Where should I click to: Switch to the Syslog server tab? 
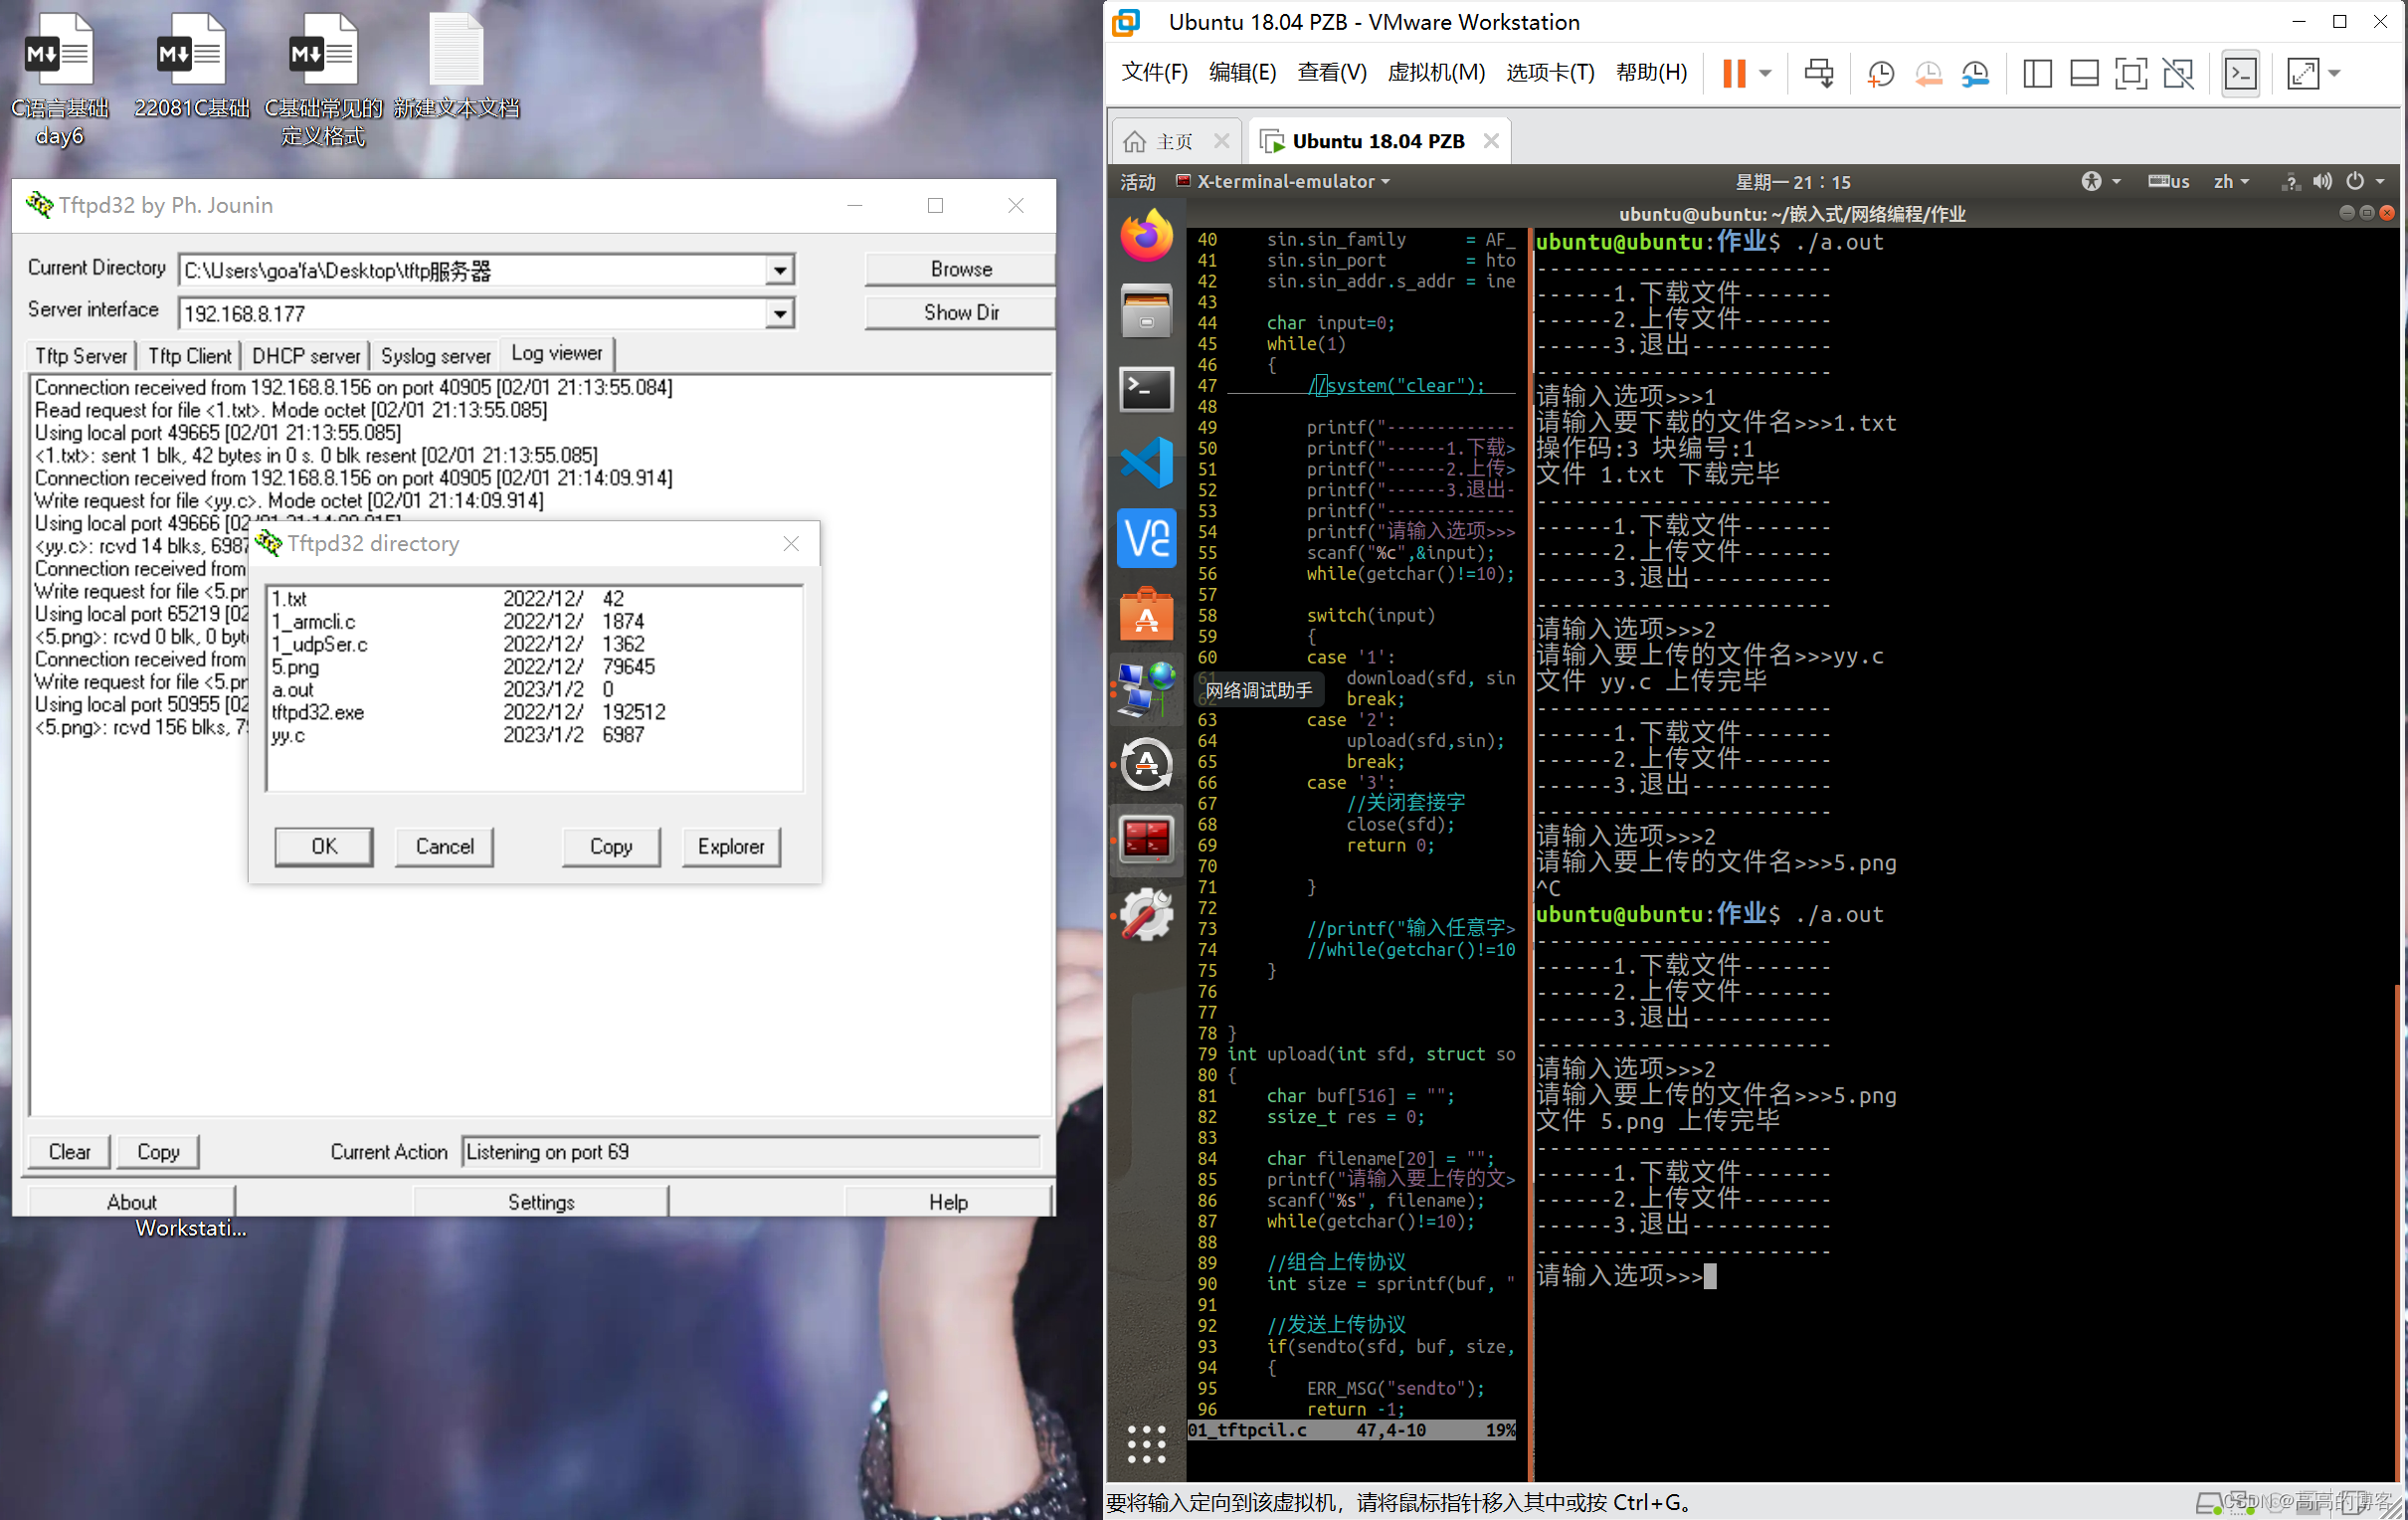tap(435, 356)
